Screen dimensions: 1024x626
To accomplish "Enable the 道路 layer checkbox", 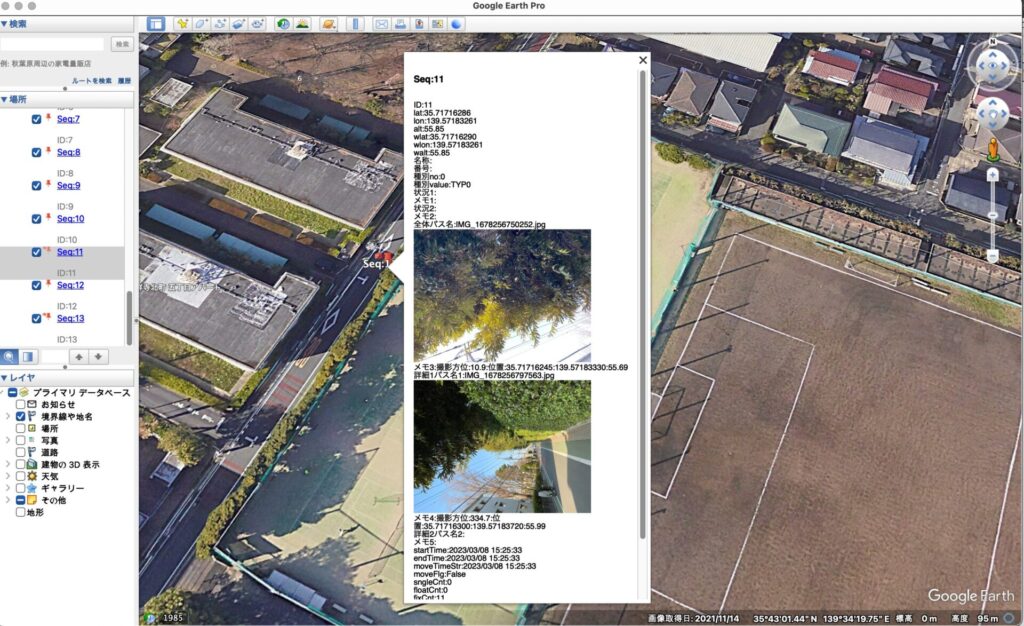I will tap(20, 452).
